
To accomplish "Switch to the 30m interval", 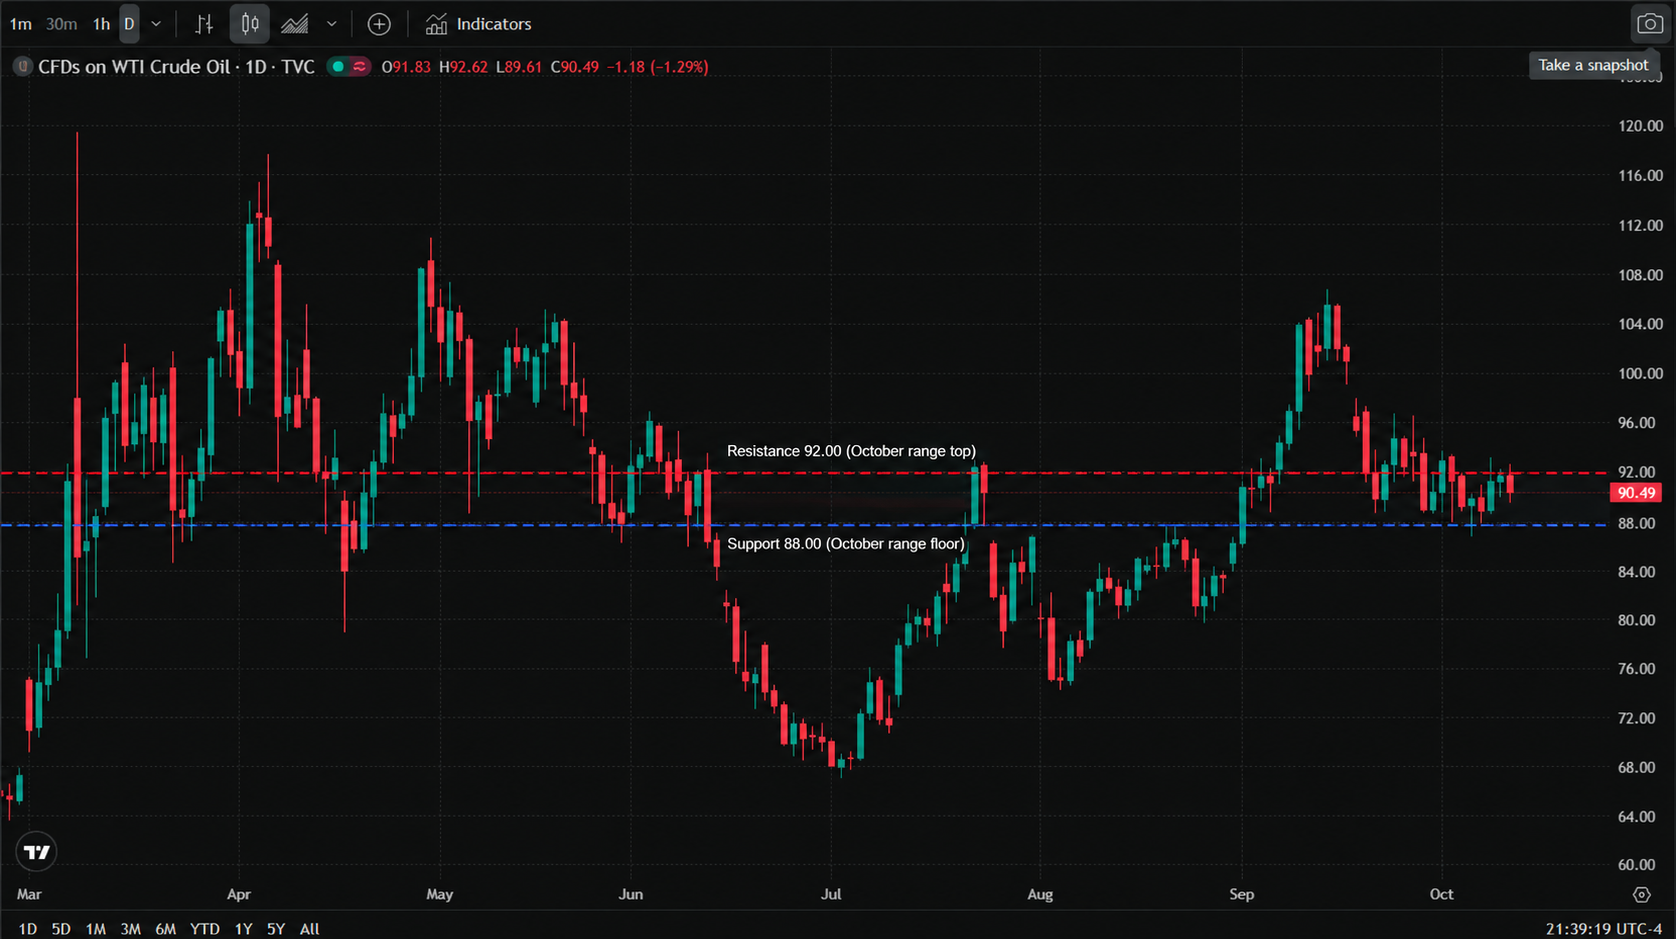I will pyautogui.click(x=62, y=24).
